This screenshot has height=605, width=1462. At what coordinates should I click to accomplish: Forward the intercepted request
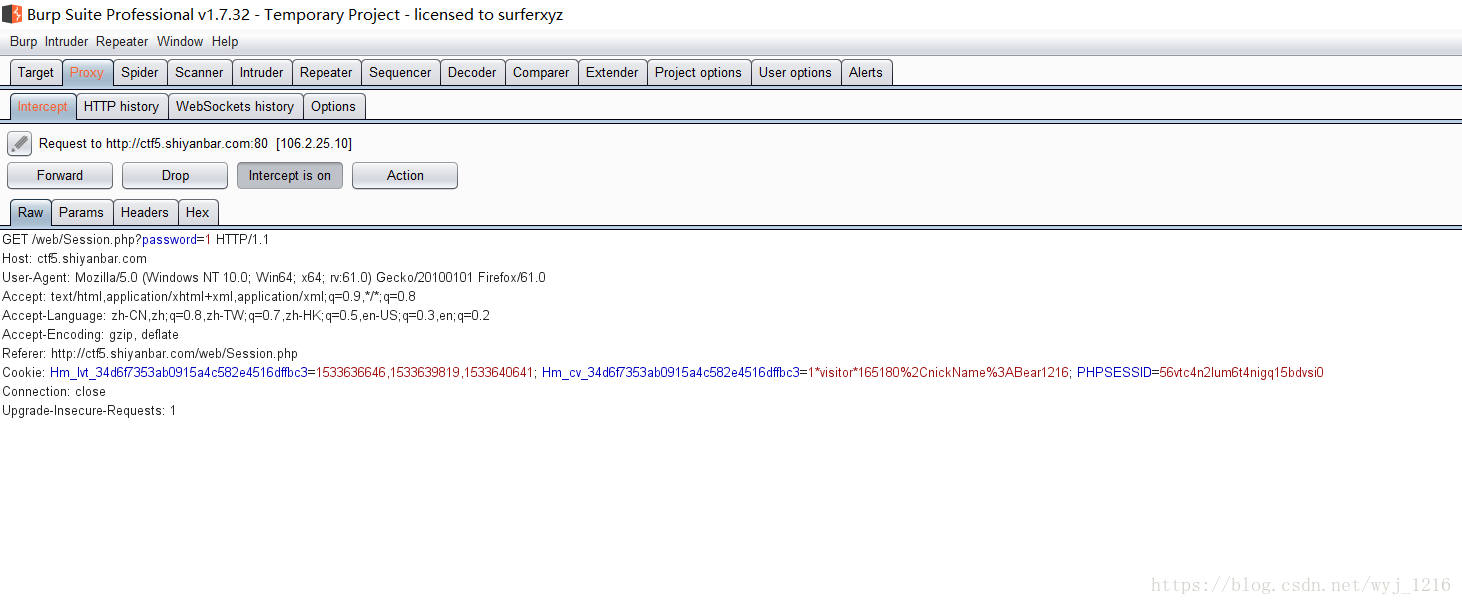click(60, 175)
